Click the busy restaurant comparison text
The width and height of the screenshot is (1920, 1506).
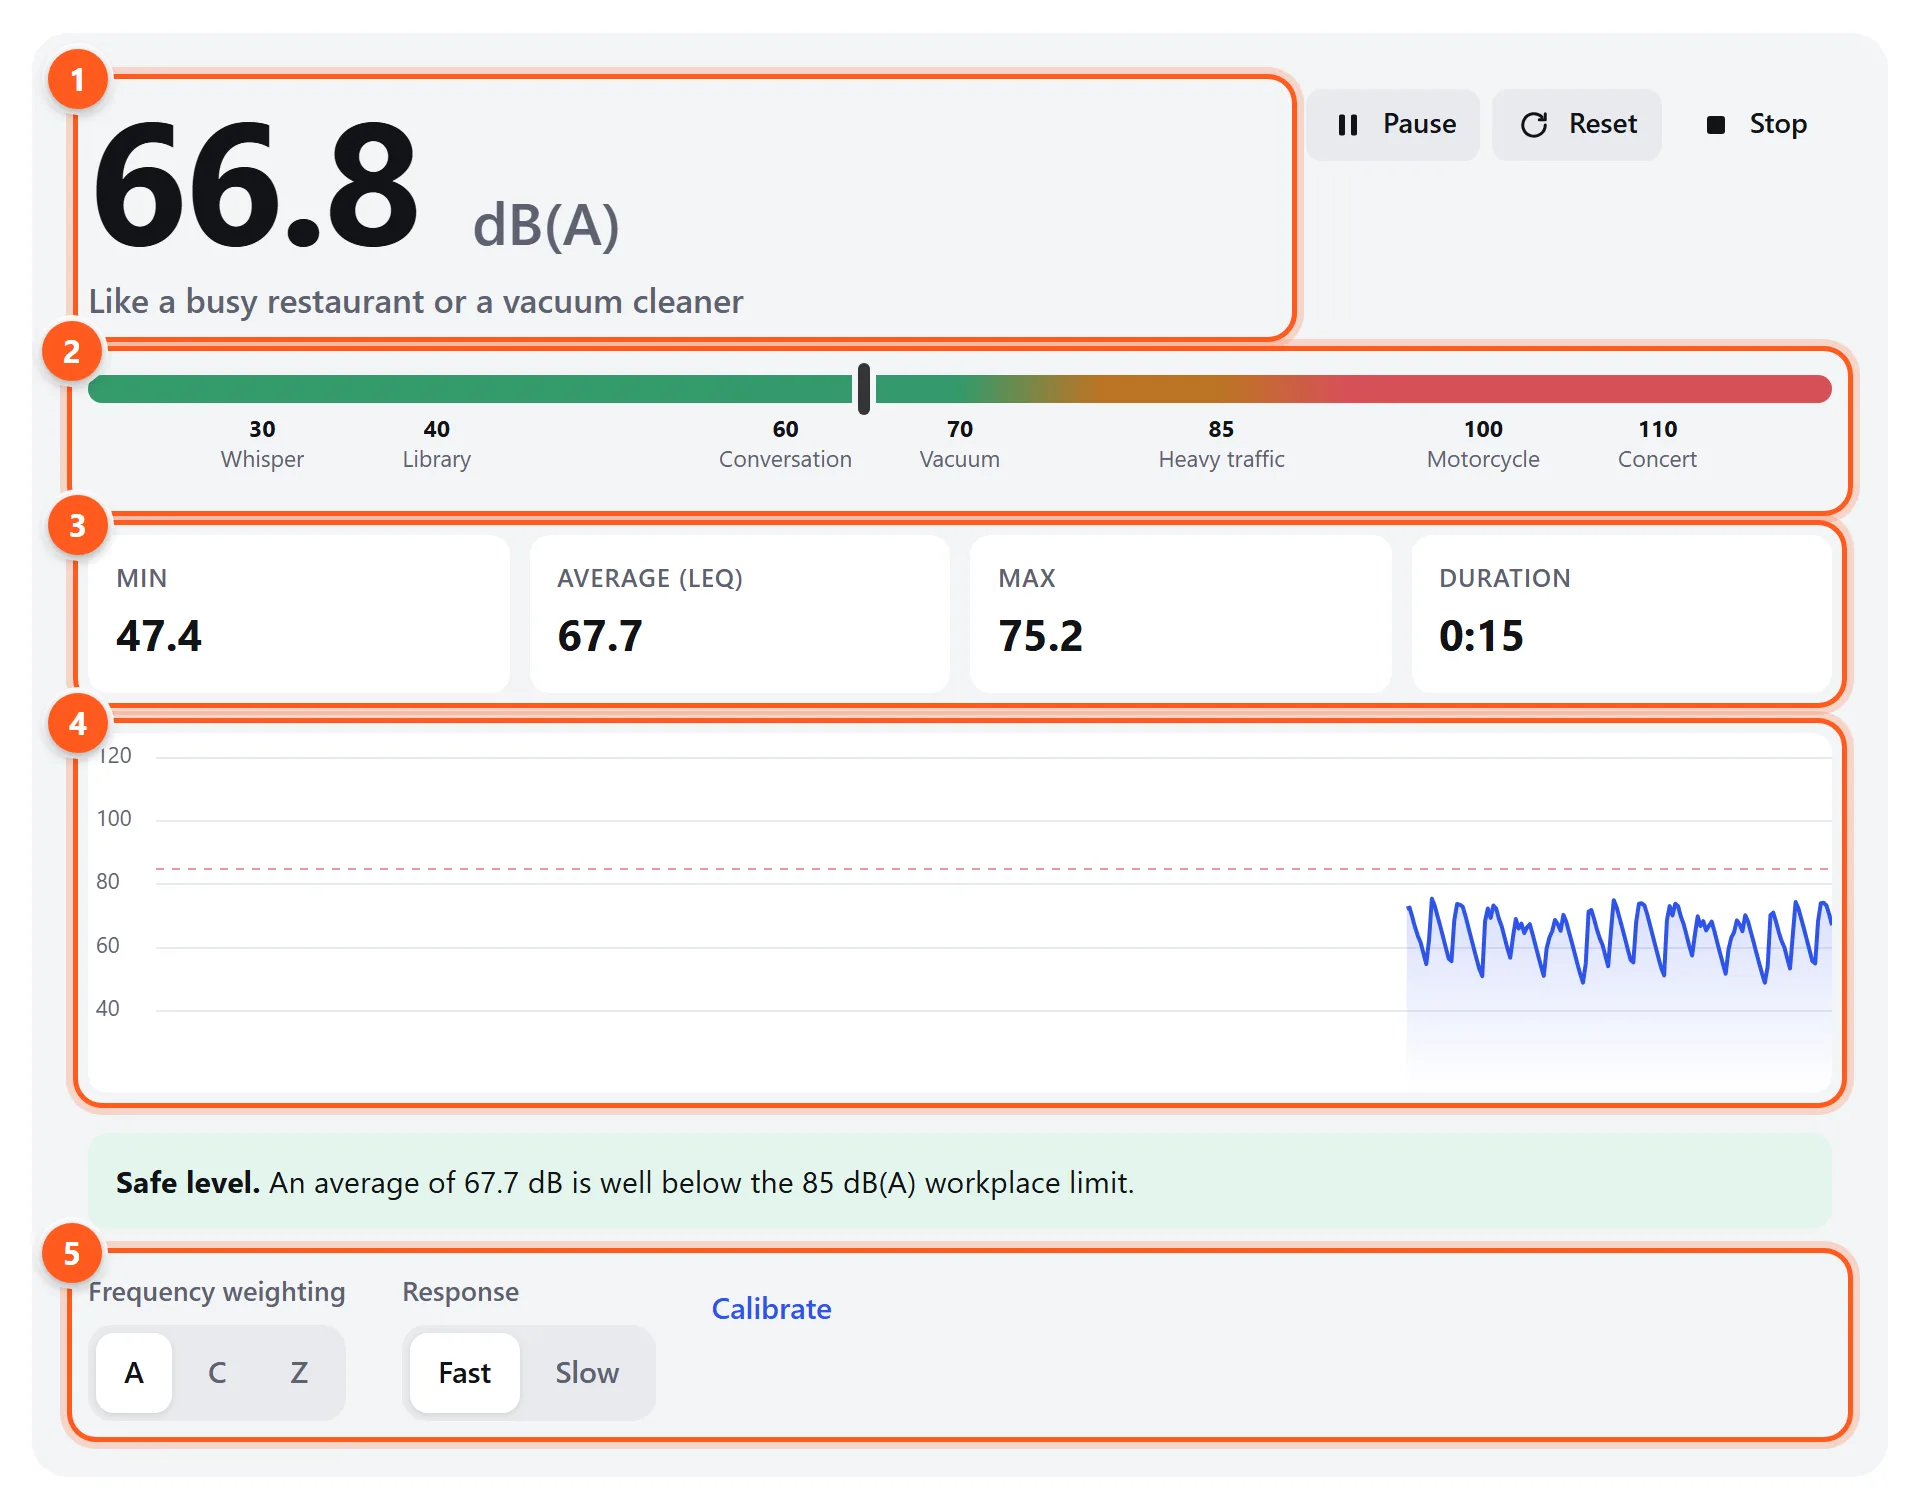tap(416, 301)
